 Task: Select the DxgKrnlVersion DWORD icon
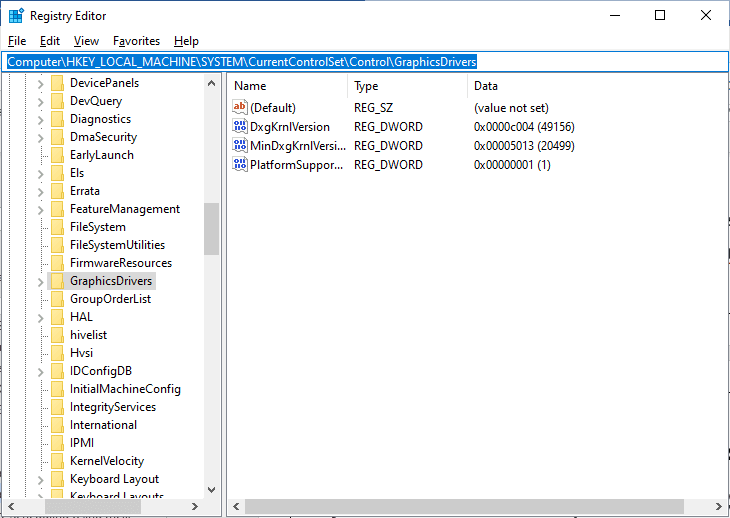point(240,127)
